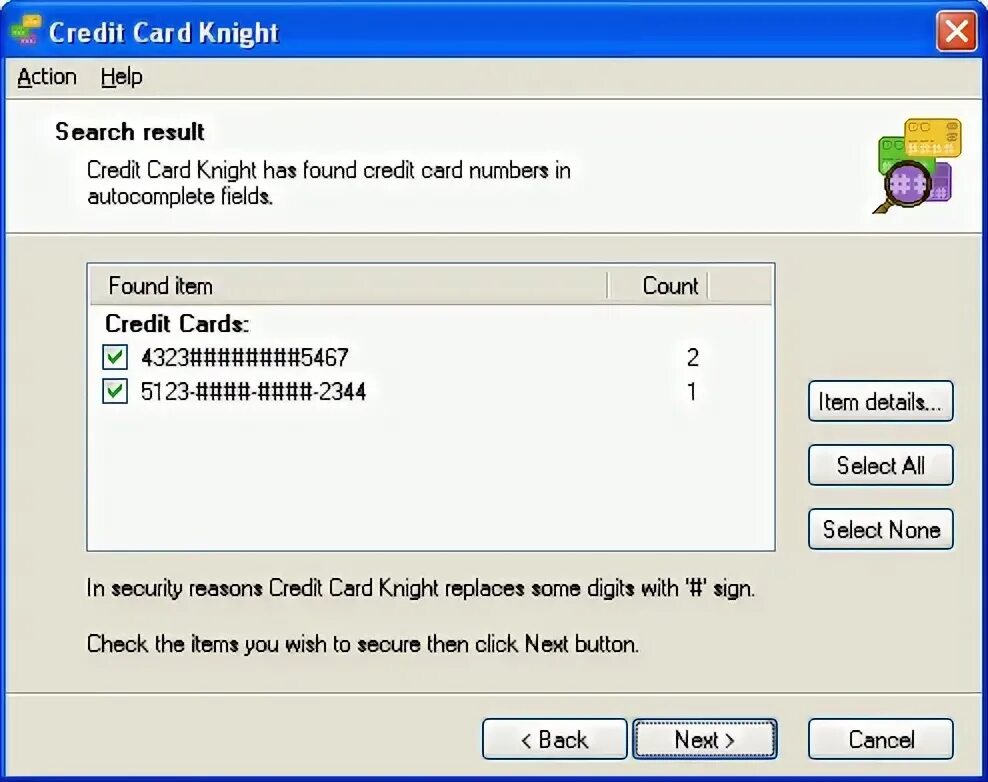
Task: Open Item details dialog
Action: click(880, 401)
